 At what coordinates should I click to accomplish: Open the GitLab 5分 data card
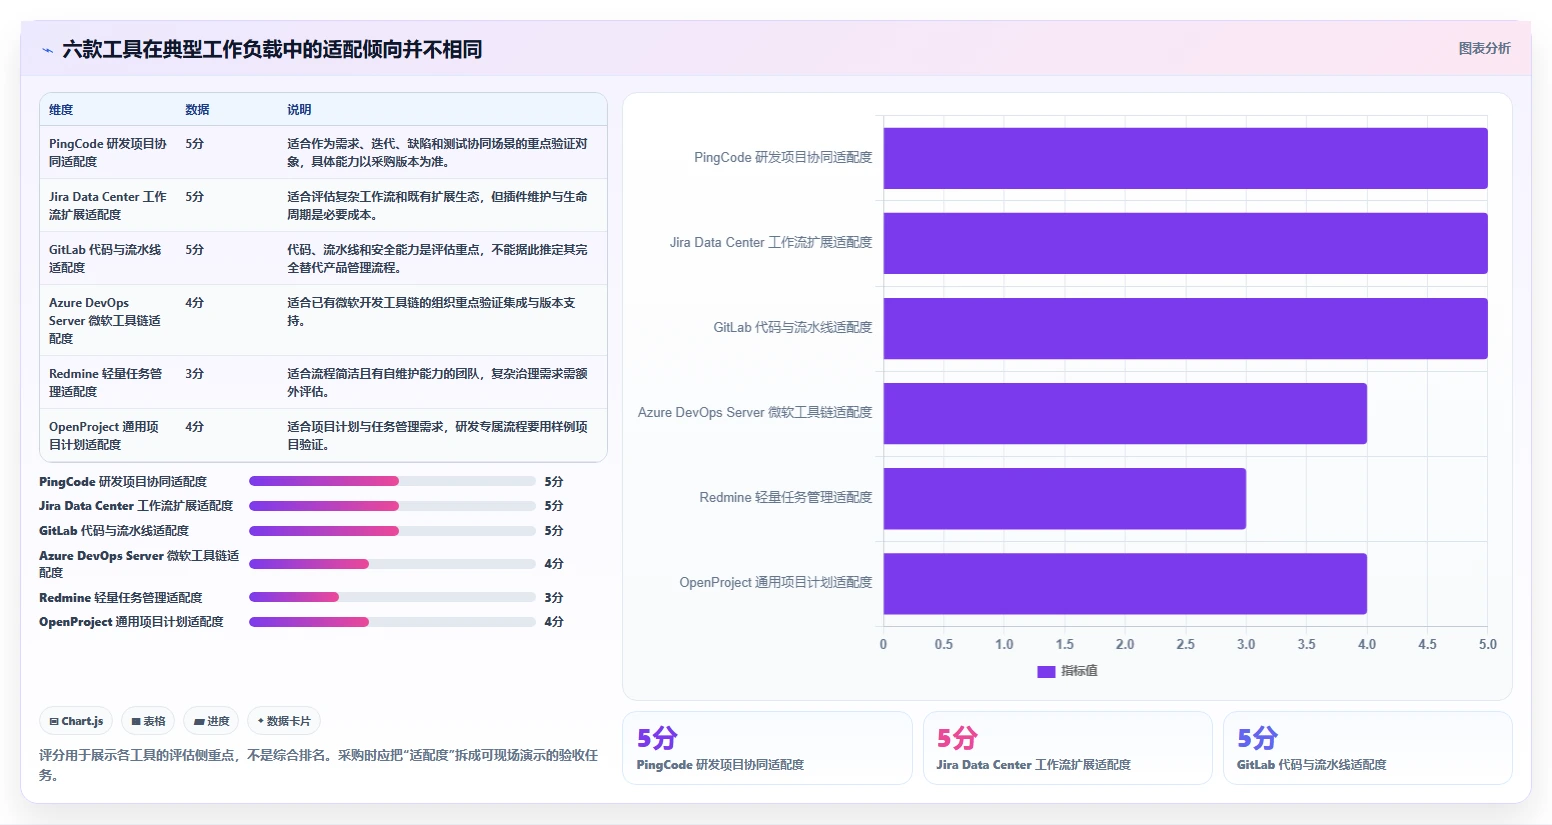click(1367, 748)
